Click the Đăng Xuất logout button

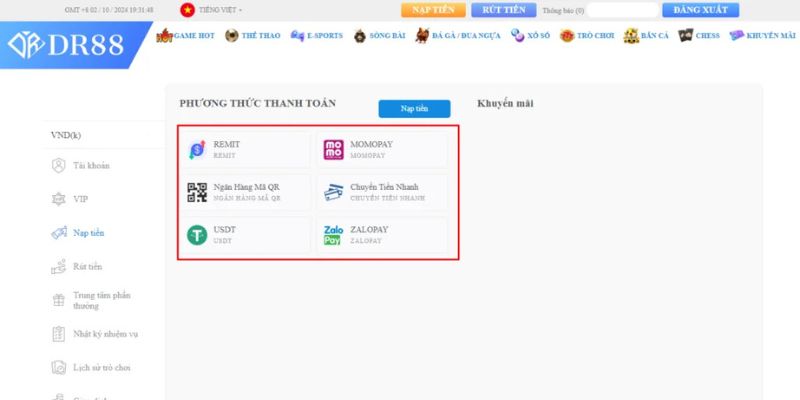[x=700, y=10]
